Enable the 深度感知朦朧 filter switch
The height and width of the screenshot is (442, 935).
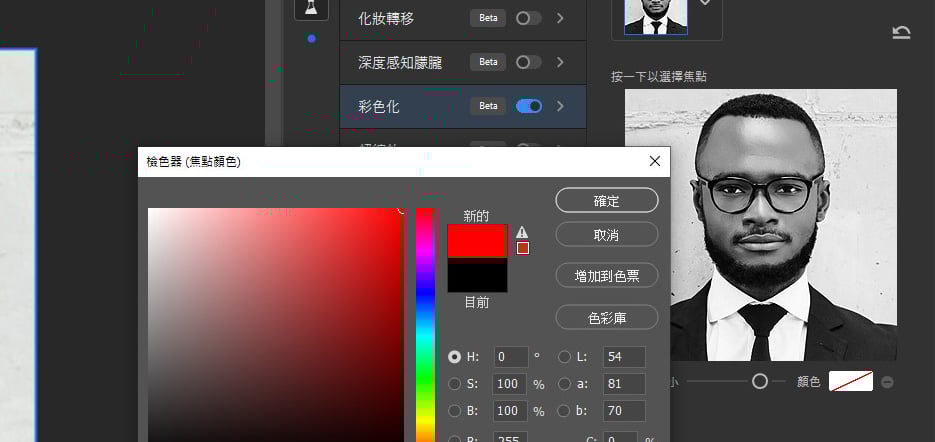[528, 62]
